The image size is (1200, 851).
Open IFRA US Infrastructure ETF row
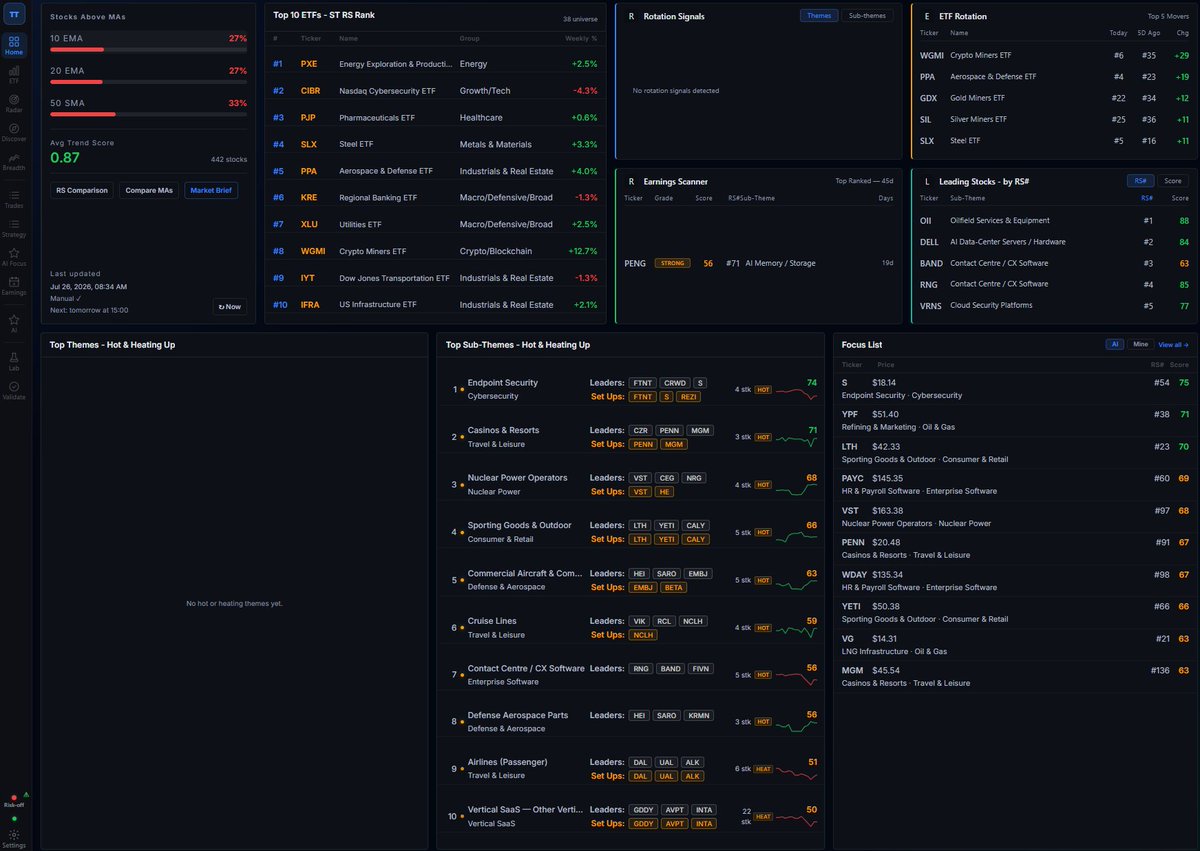point(435,304)
